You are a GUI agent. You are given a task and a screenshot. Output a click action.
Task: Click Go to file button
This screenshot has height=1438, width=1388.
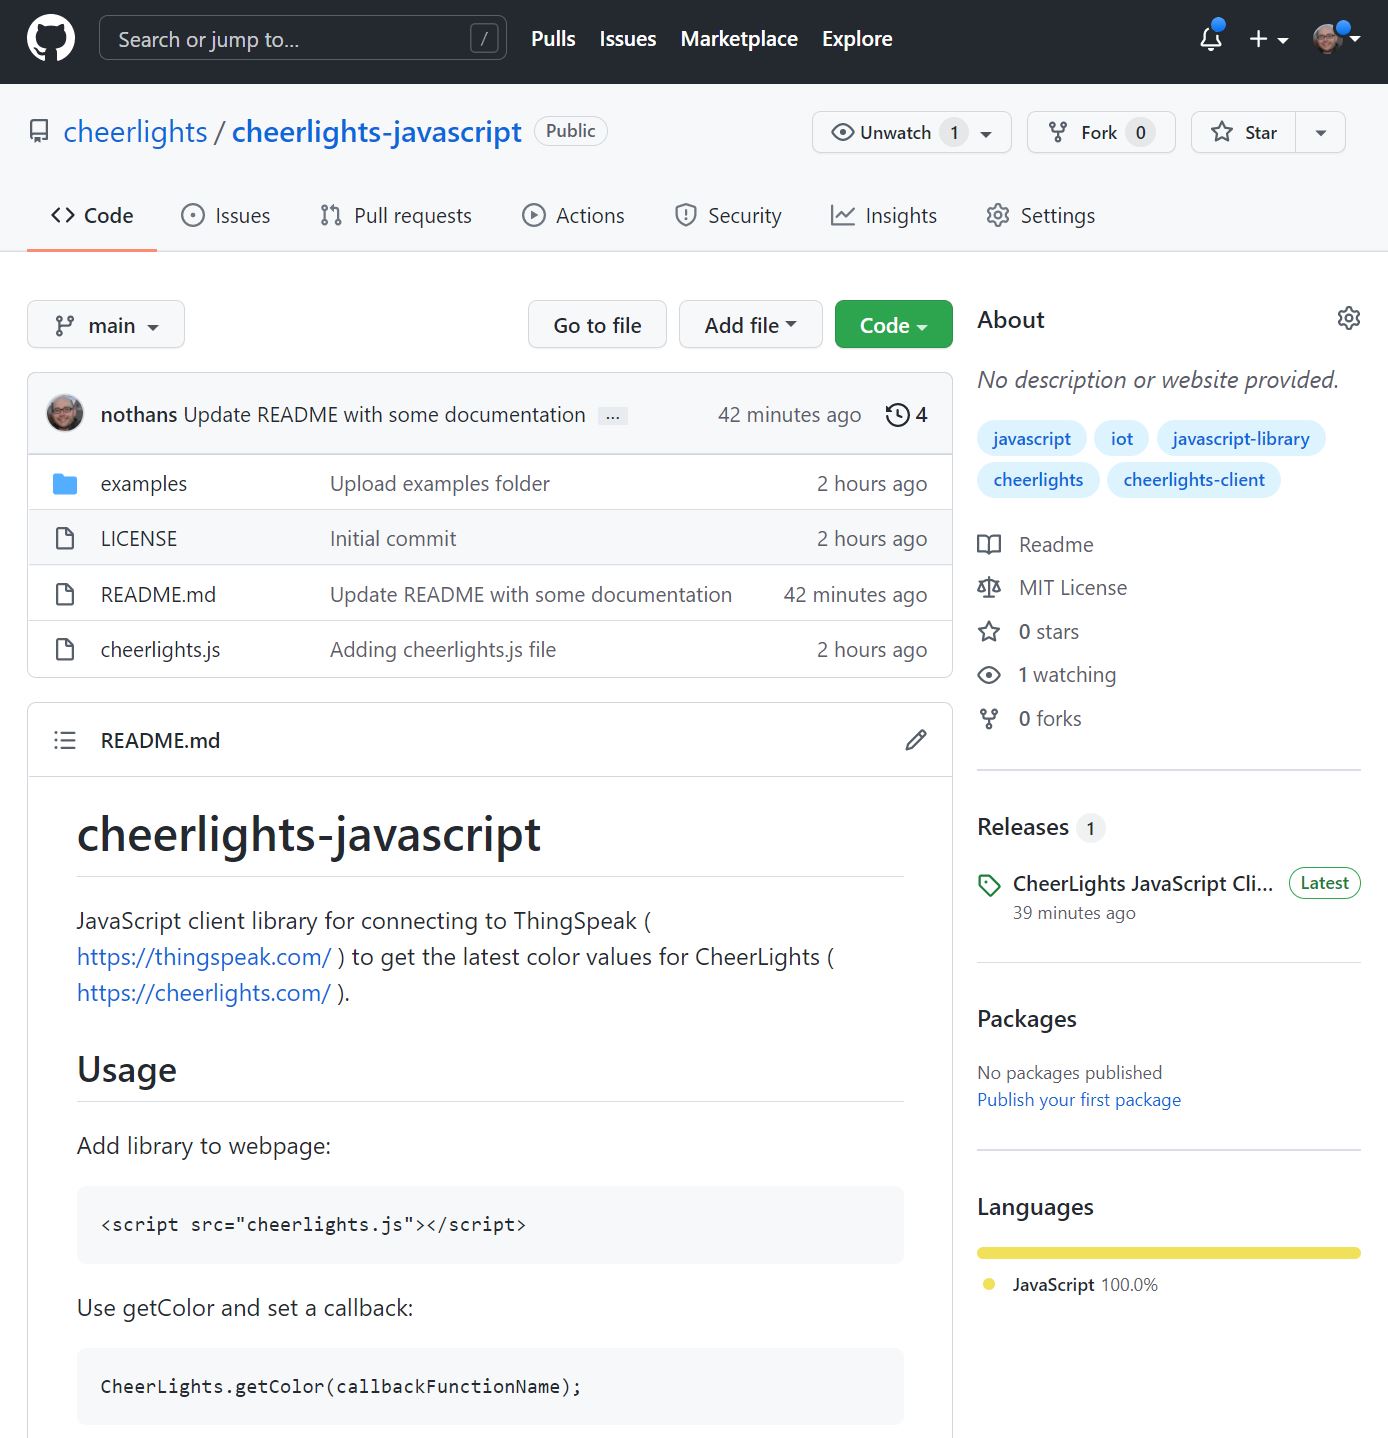[x=597, y=324]
